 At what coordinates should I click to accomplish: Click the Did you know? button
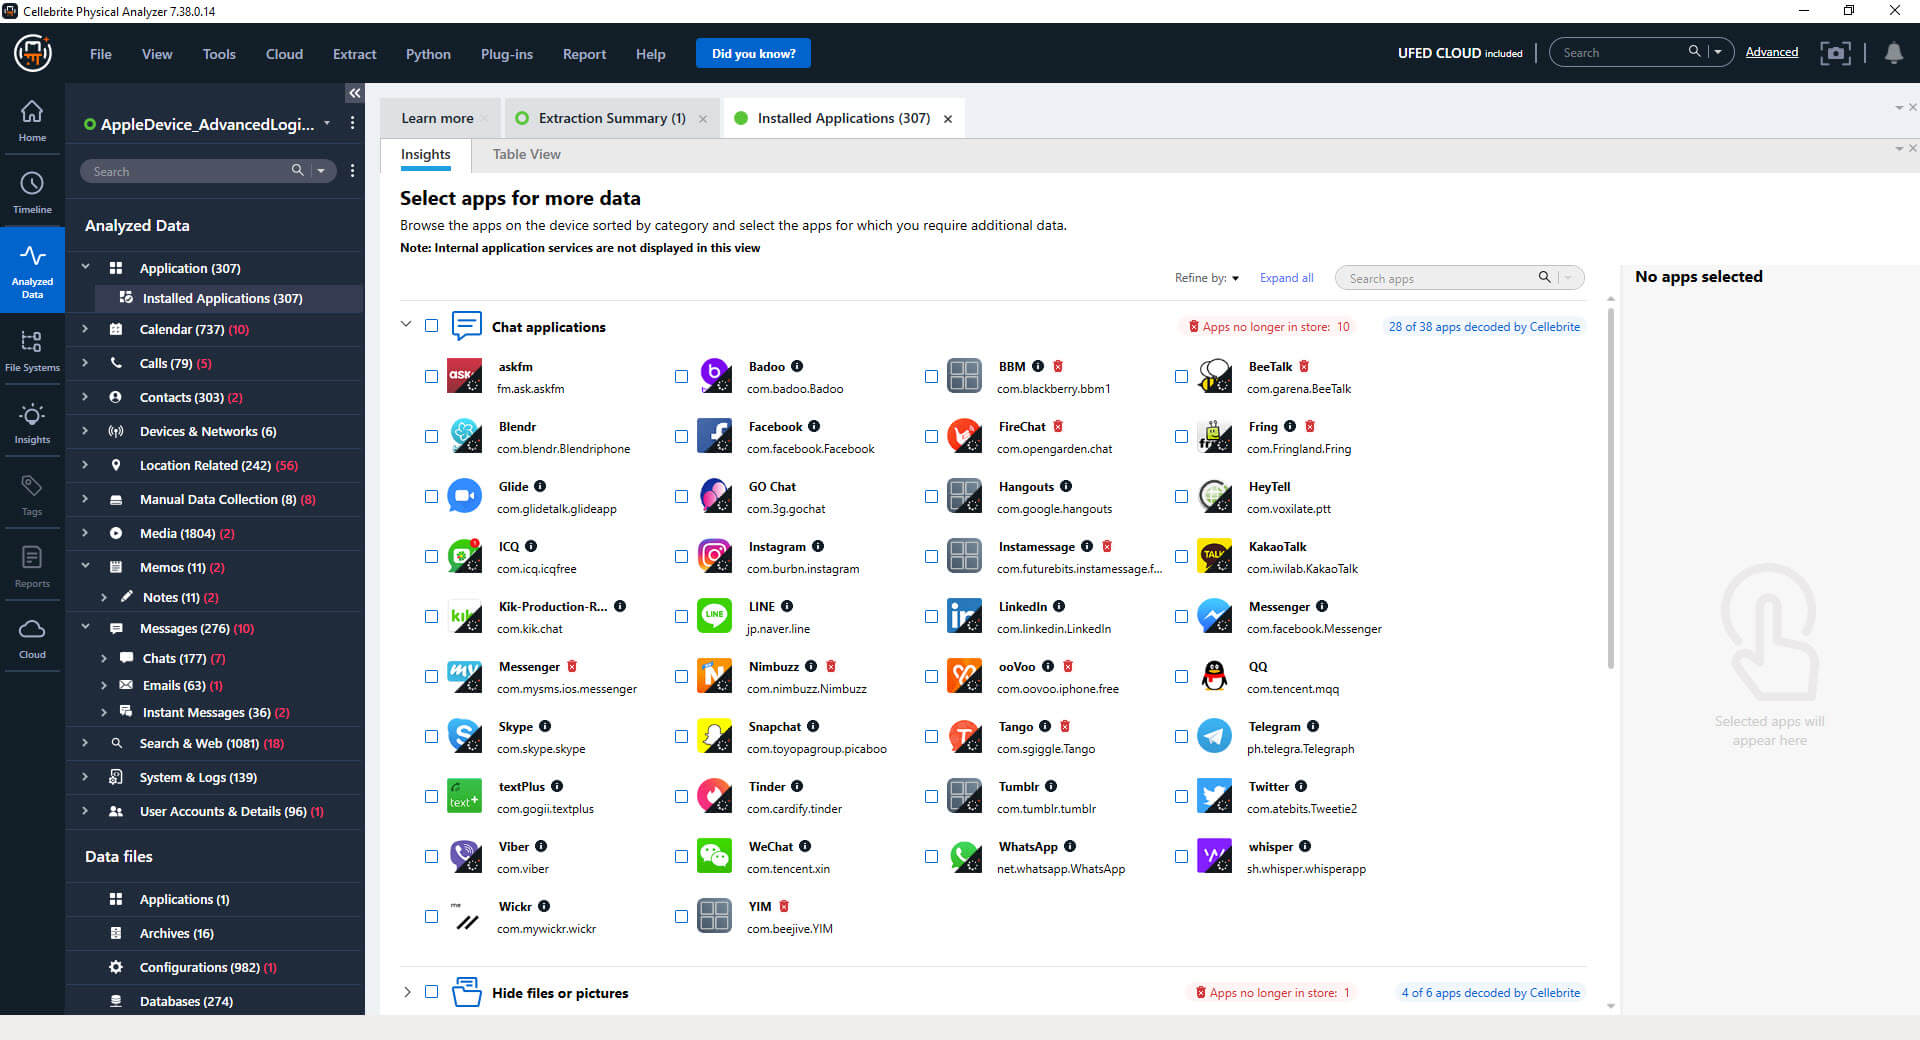point(753,54)
